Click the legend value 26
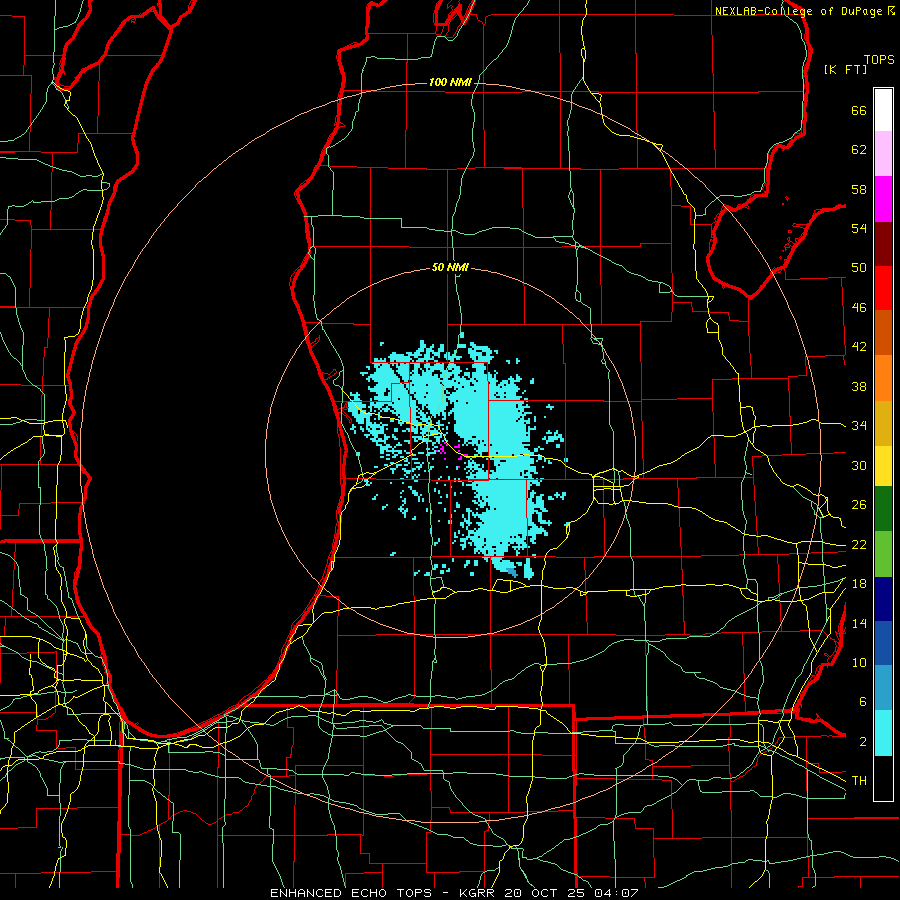This screenshot has width=900, height=900. pos(859,505)
